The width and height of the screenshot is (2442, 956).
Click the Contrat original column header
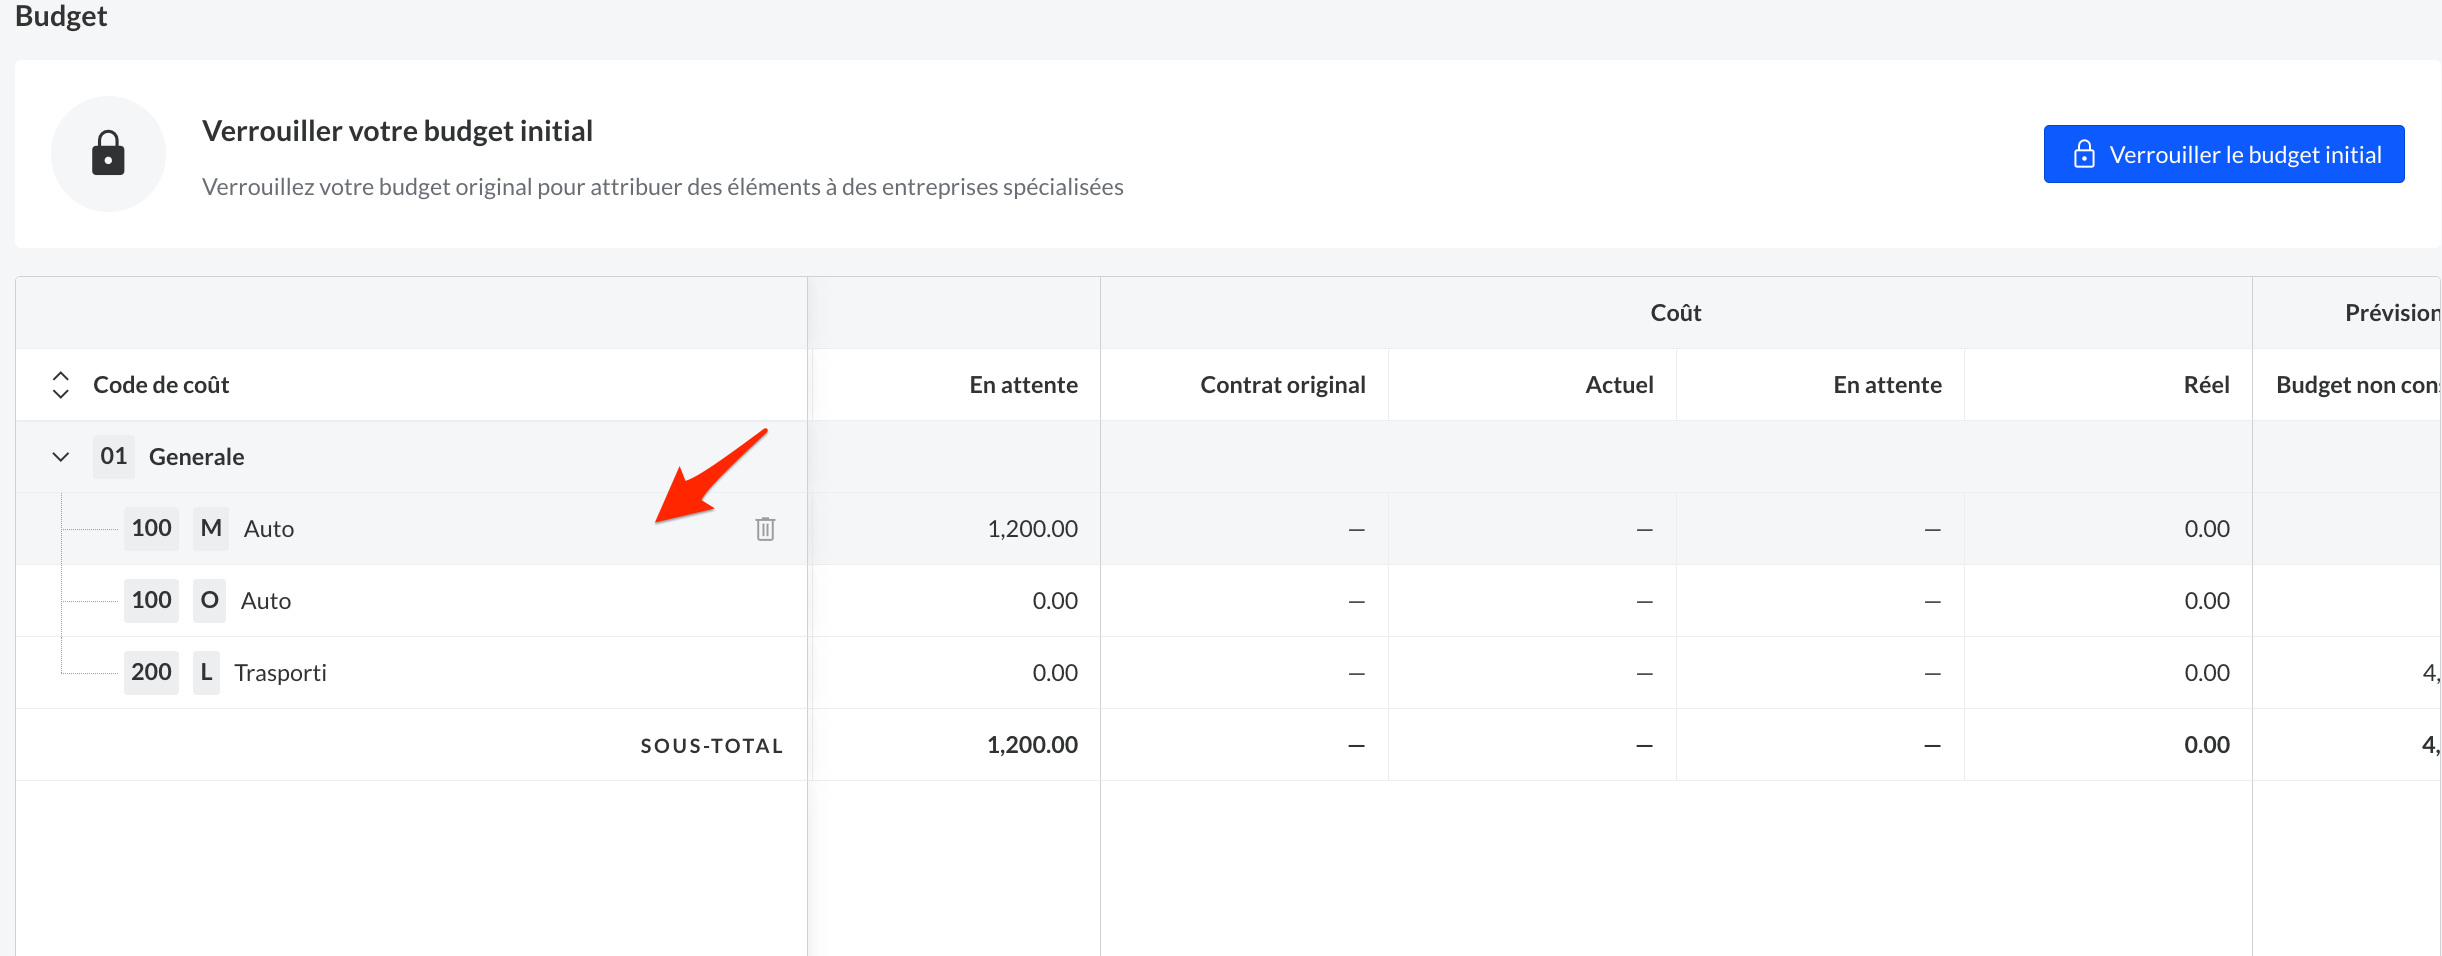tap(1282, 385)
